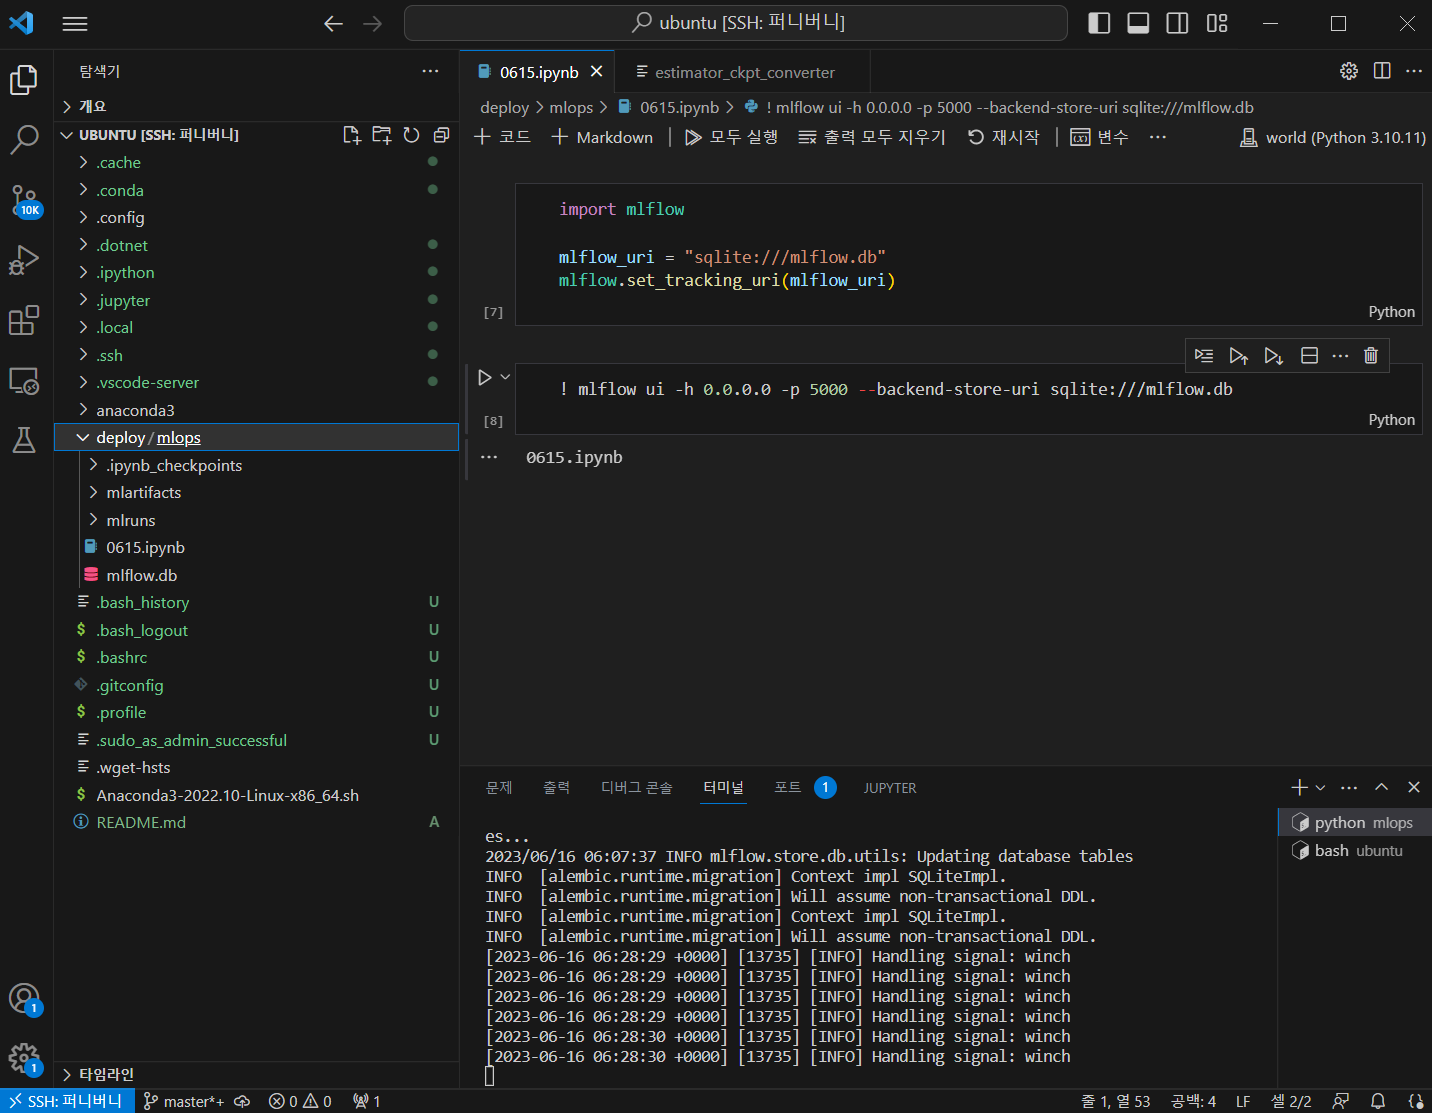
Task: Open the Extensions view
Action: pos(24,320)
